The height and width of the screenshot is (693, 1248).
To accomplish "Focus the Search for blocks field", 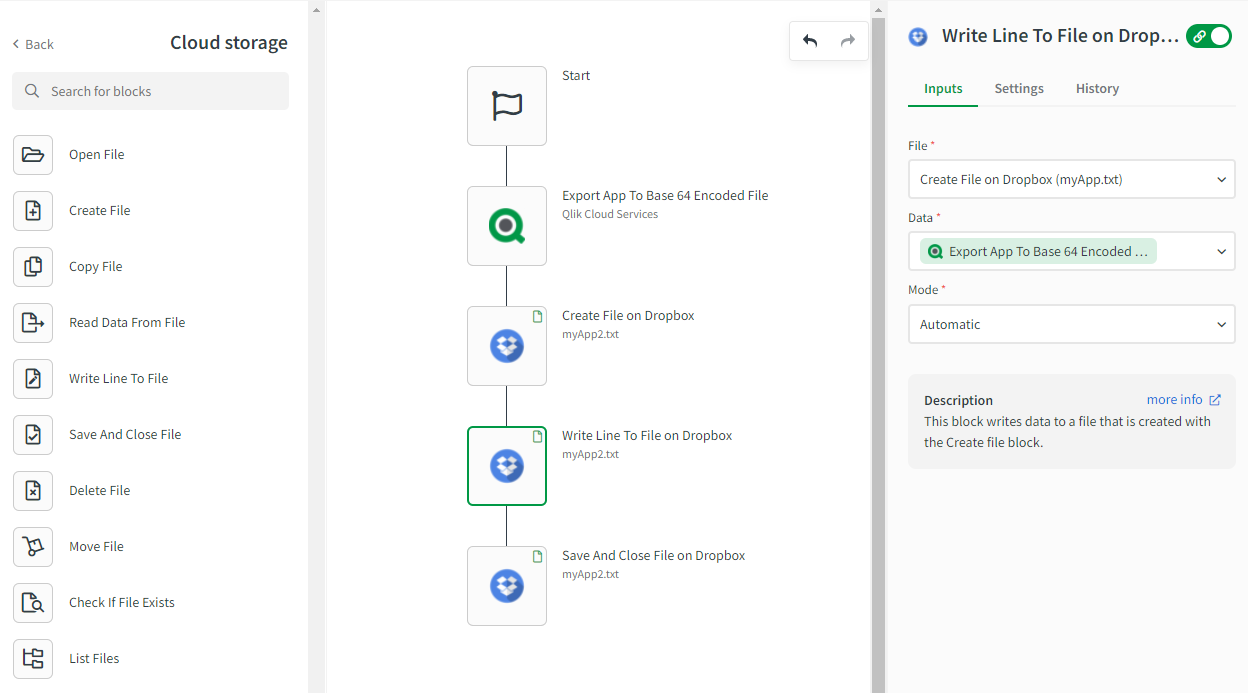I will [x=150, y=91].
